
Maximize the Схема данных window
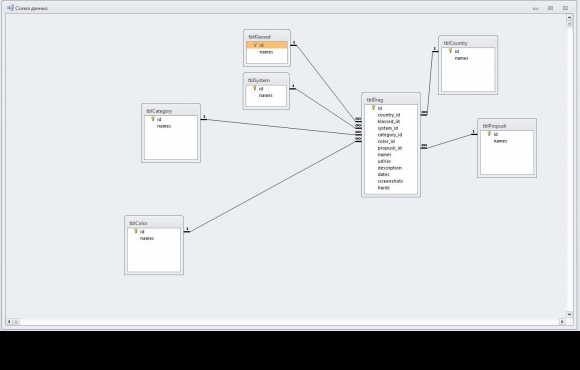pos(550,8)
